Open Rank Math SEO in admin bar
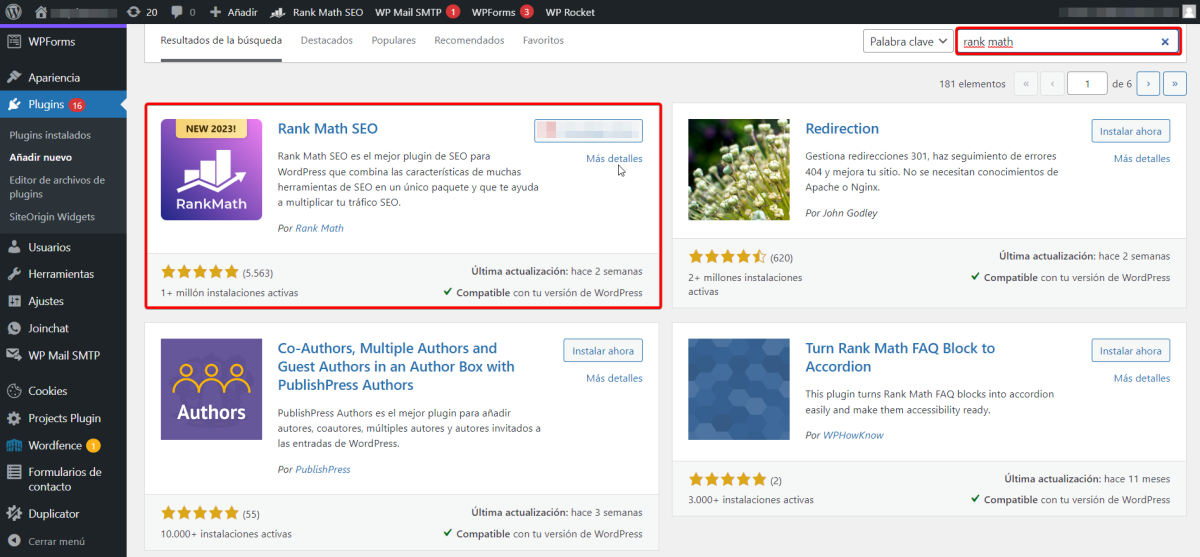 click(x=317, y=12)
